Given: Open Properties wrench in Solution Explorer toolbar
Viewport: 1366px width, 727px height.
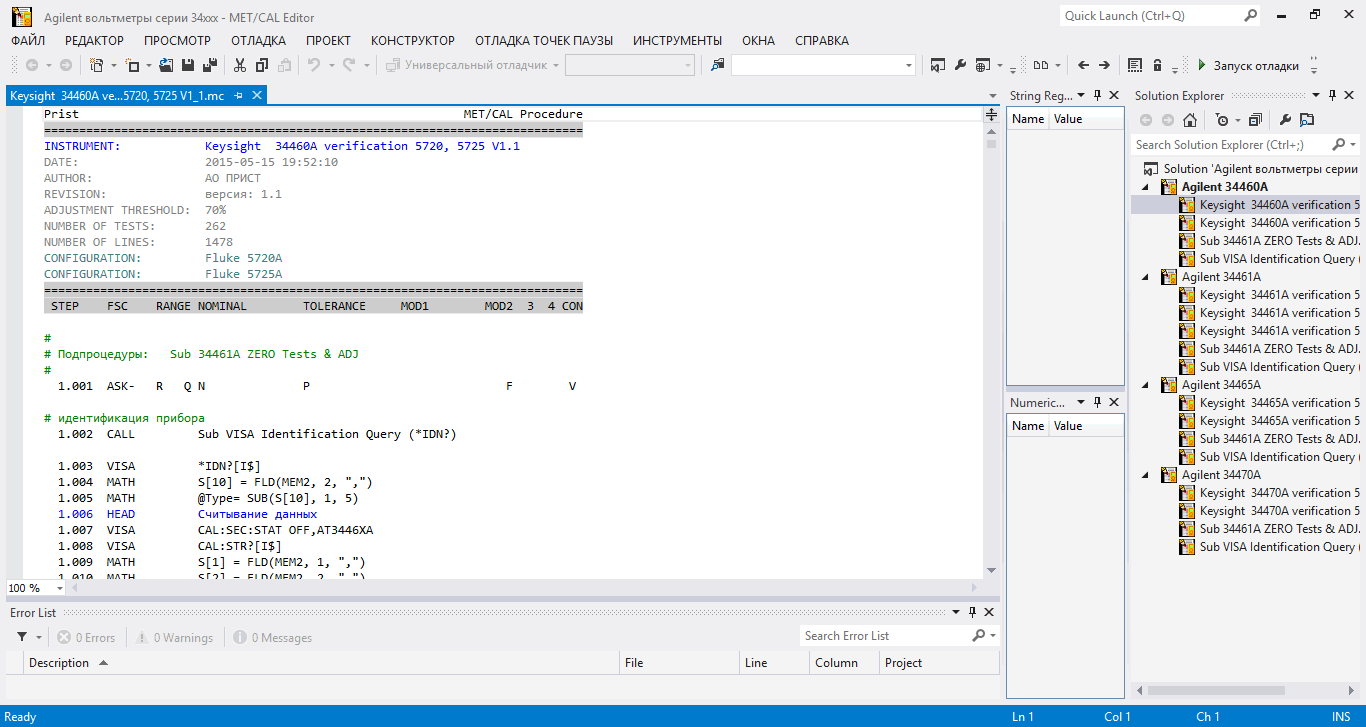Looking at the screenshot, I should click(1286, 120).
